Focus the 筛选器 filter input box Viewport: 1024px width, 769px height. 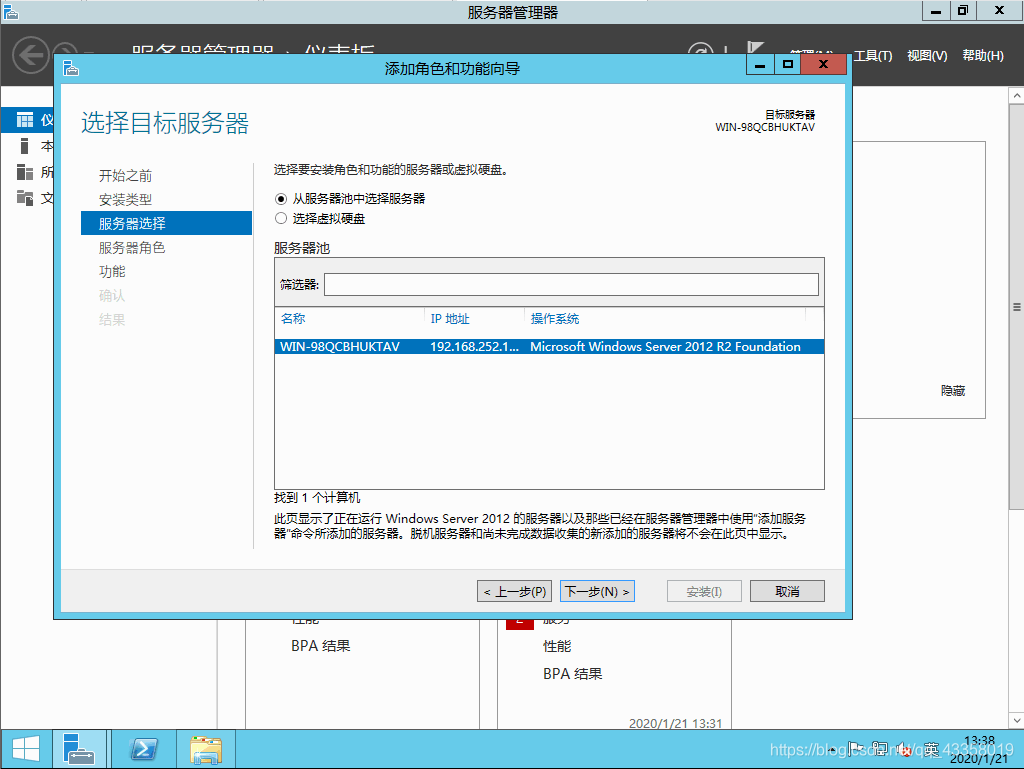click(x=571, y=284)
